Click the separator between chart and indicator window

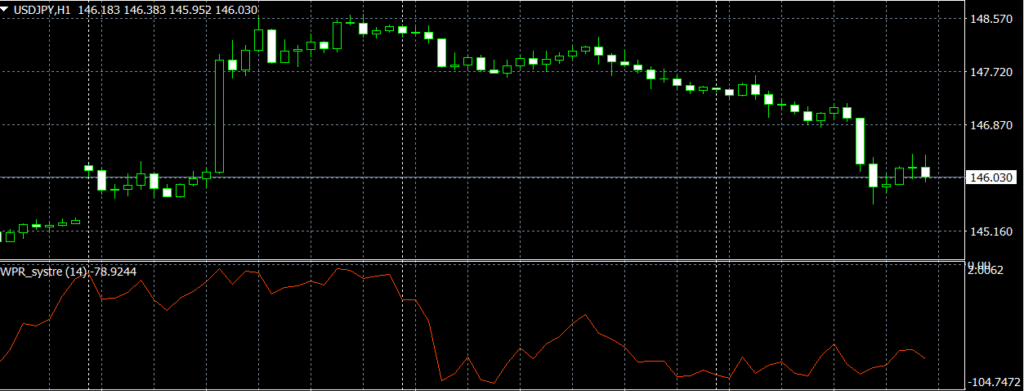coord(482,261)
